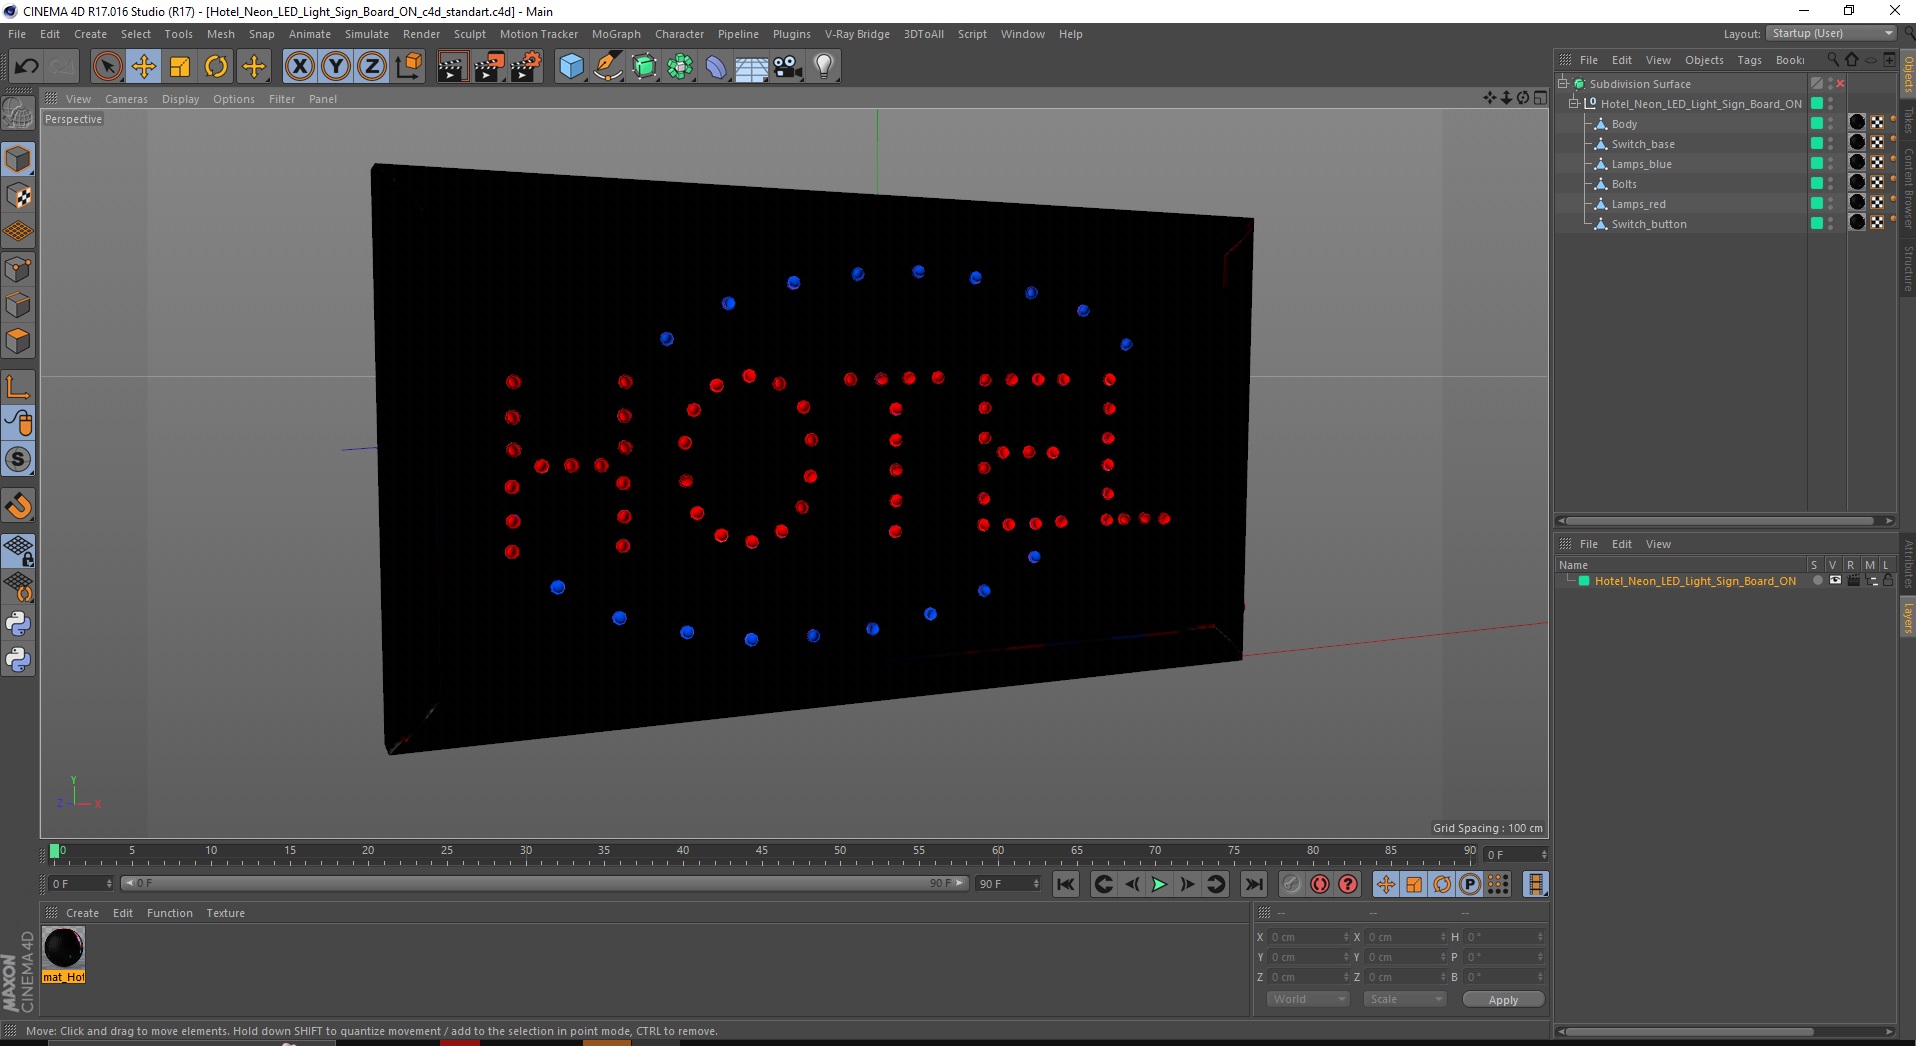Click the record active objects button
The height and width of the screenshot is (1046, 1916).
(1292, 884)
